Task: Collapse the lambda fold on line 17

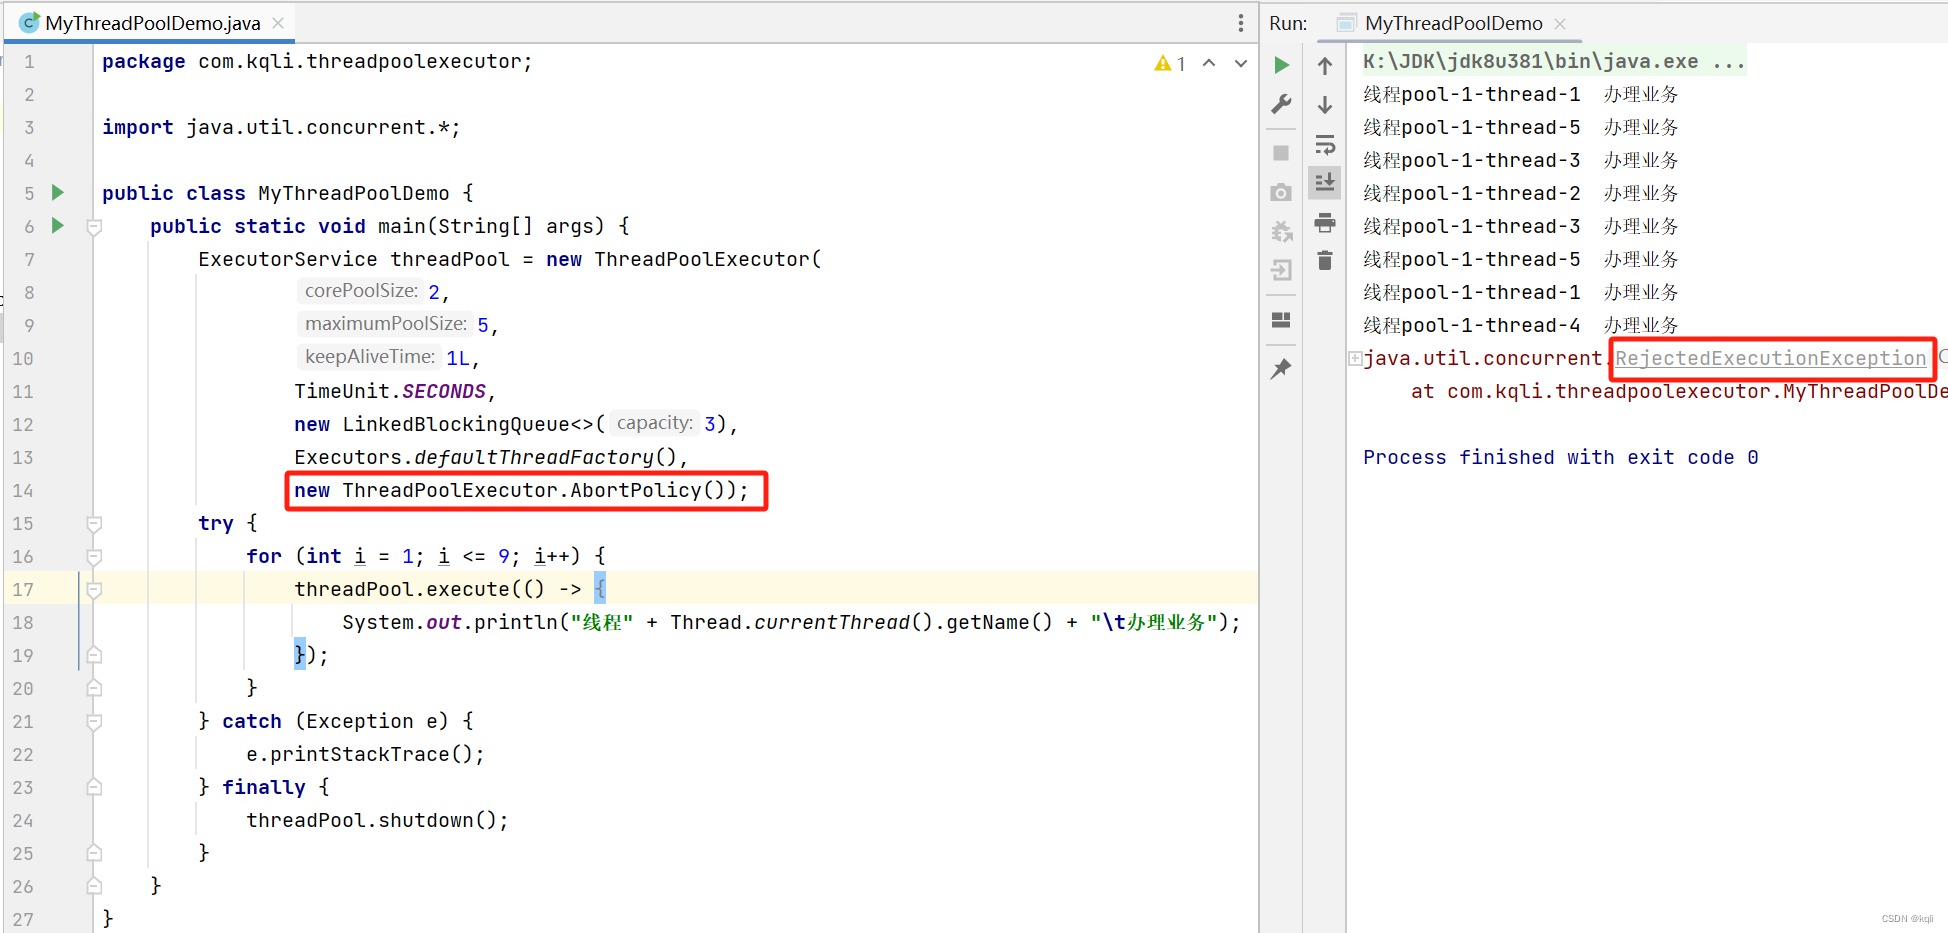Action: pos(94,590)
